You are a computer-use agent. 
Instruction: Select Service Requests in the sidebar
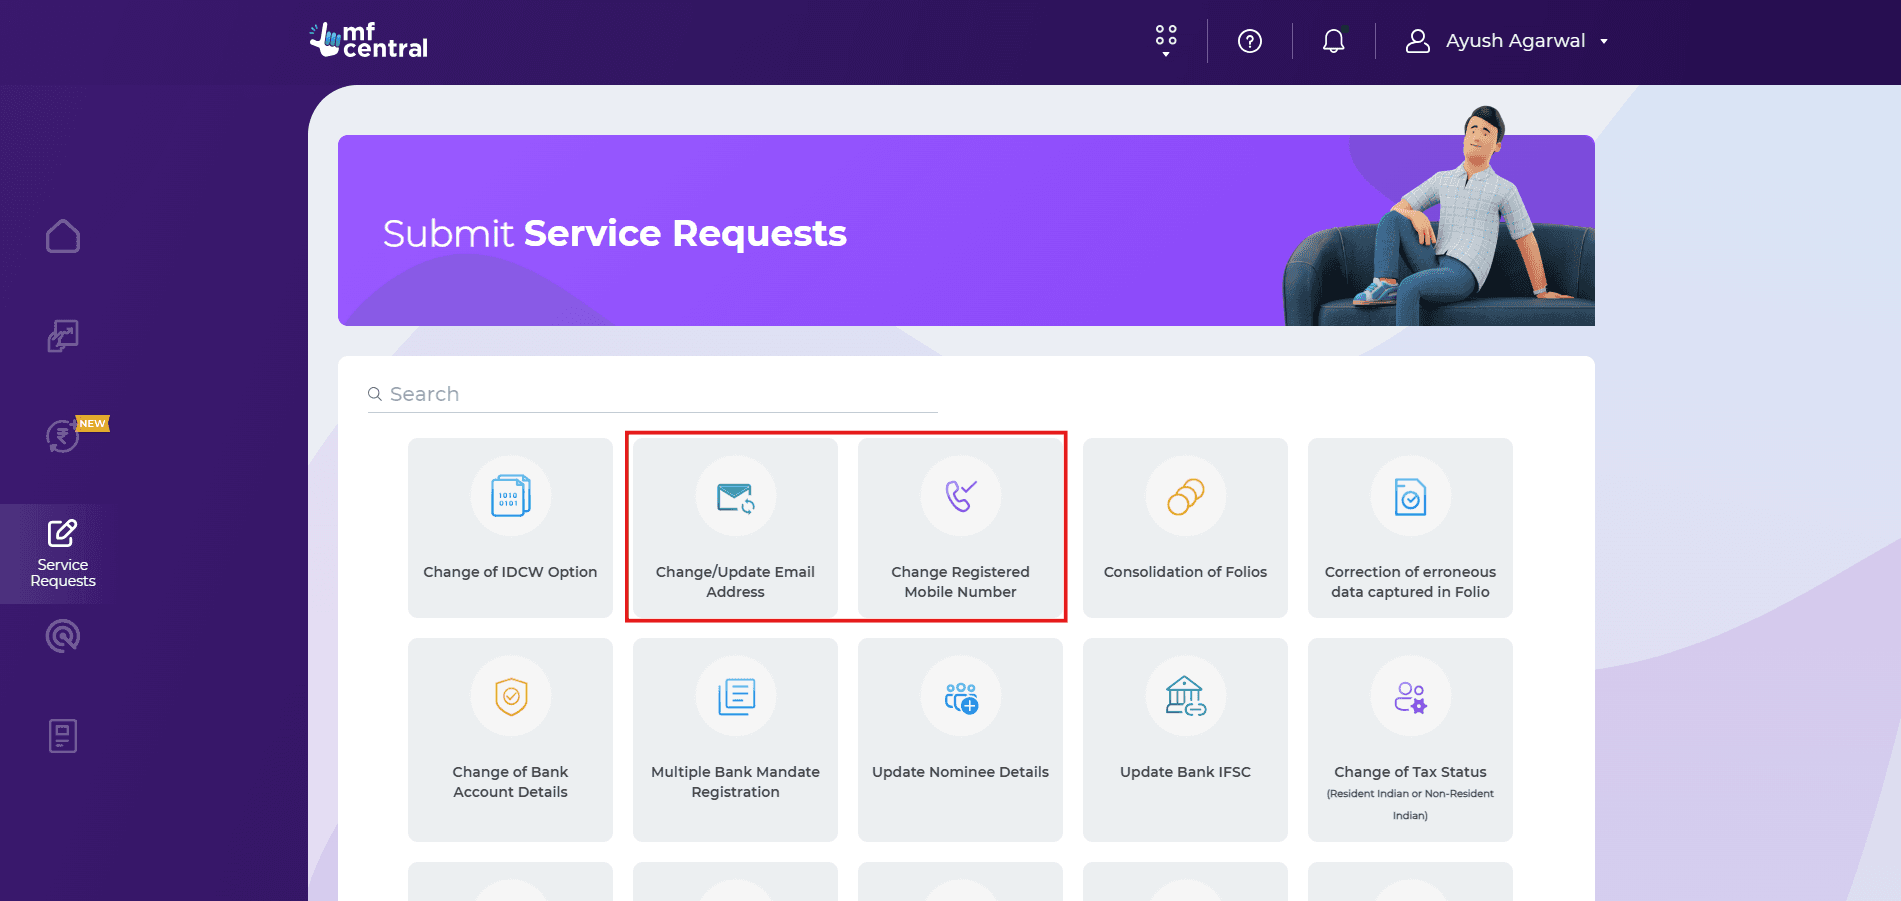click(x=63, y=553)
